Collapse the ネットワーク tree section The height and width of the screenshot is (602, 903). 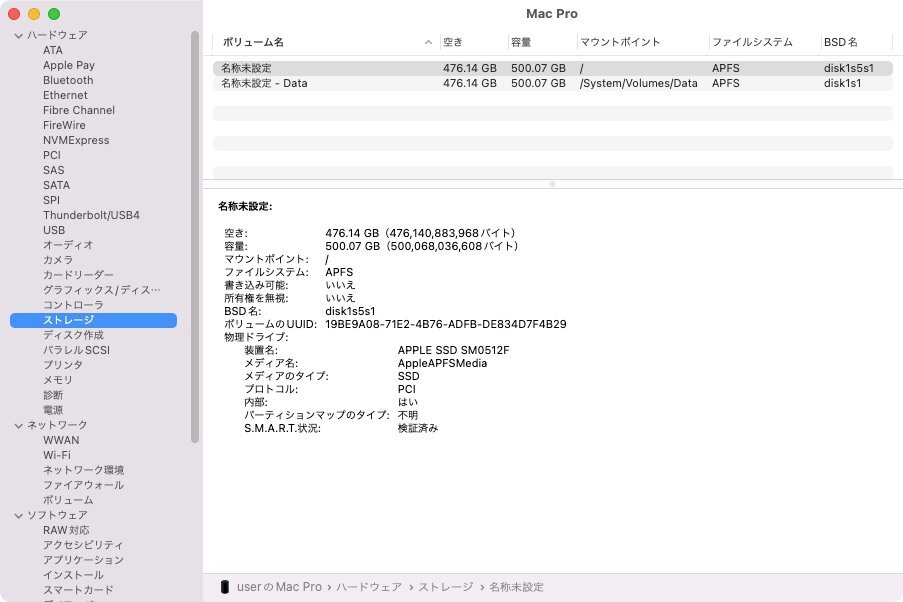(17, 425)
